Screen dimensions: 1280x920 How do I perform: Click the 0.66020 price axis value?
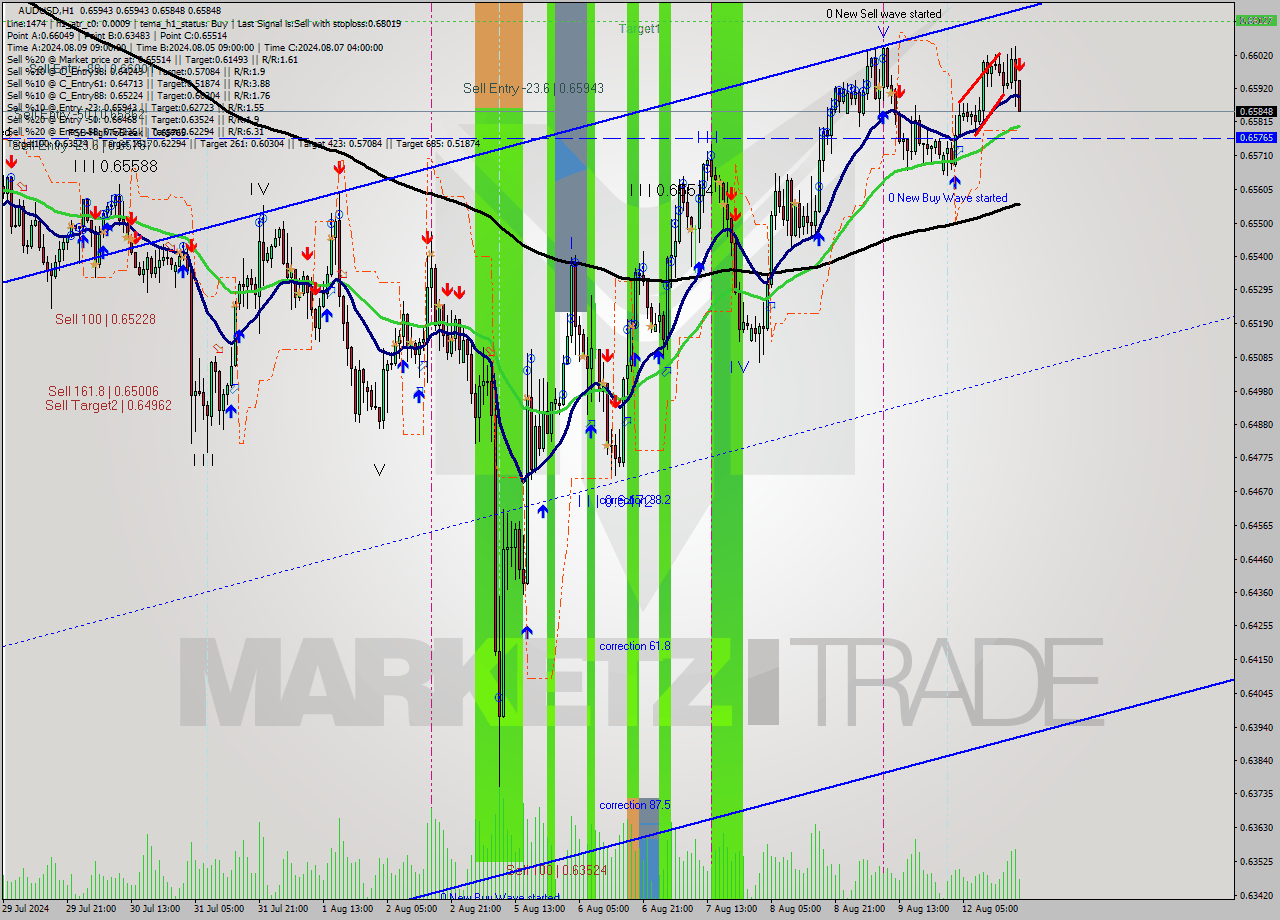coord(1256,55)
